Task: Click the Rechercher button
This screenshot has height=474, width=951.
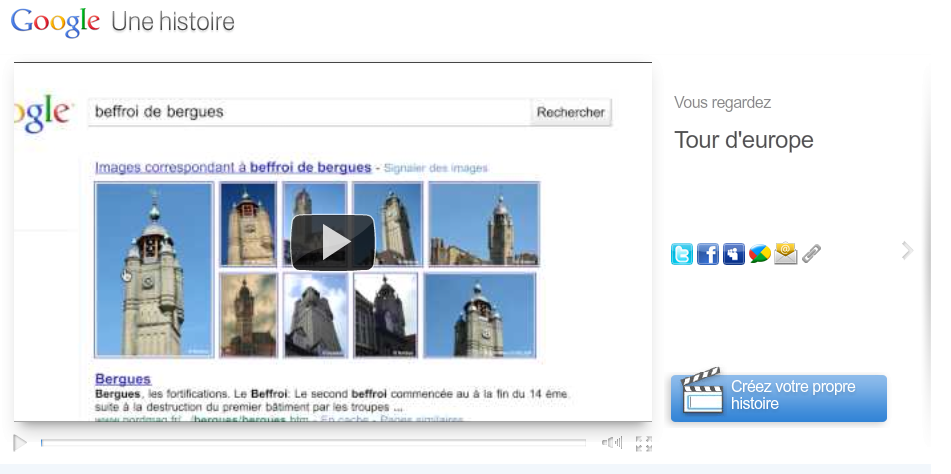Action: 571,112
